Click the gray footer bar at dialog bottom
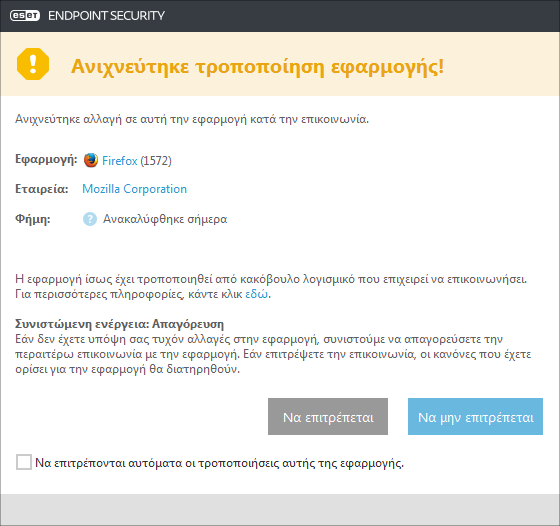Screen dimensions: 560x526 [280, 510]
